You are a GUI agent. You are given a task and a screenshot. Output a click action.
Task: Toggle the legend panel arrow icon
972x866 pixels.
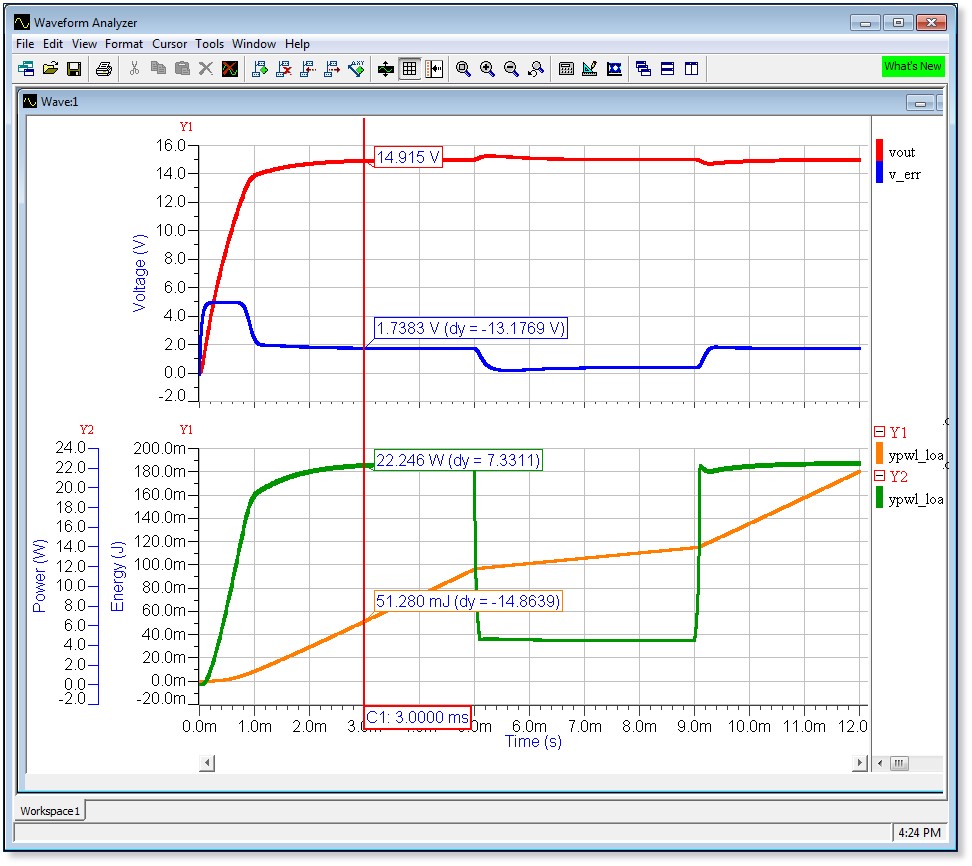click(434, 69)
